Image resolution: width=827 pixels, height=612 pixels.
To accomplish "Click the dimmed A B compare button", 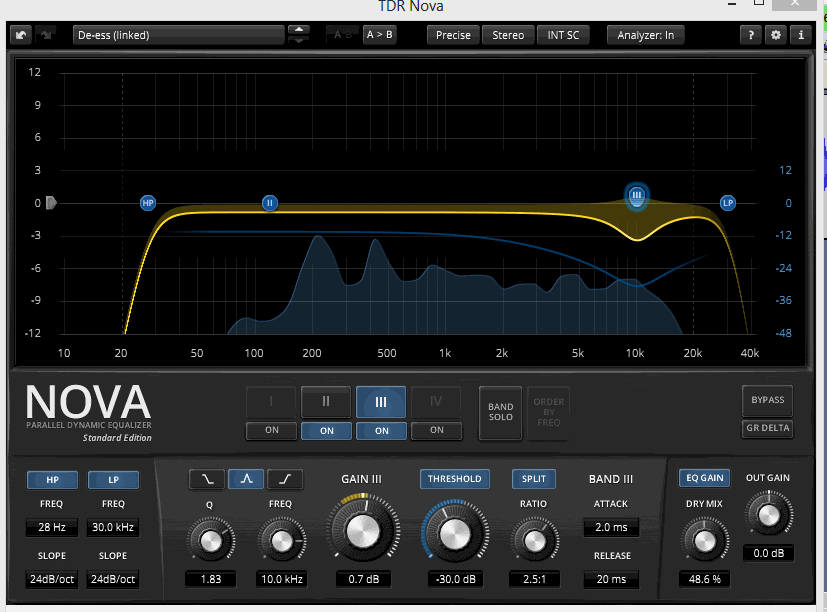I will pos(342,35).
